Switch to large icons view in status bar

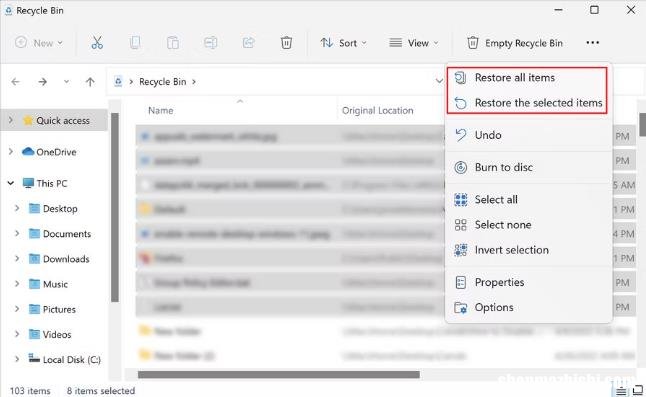click(x=637, y=390)
